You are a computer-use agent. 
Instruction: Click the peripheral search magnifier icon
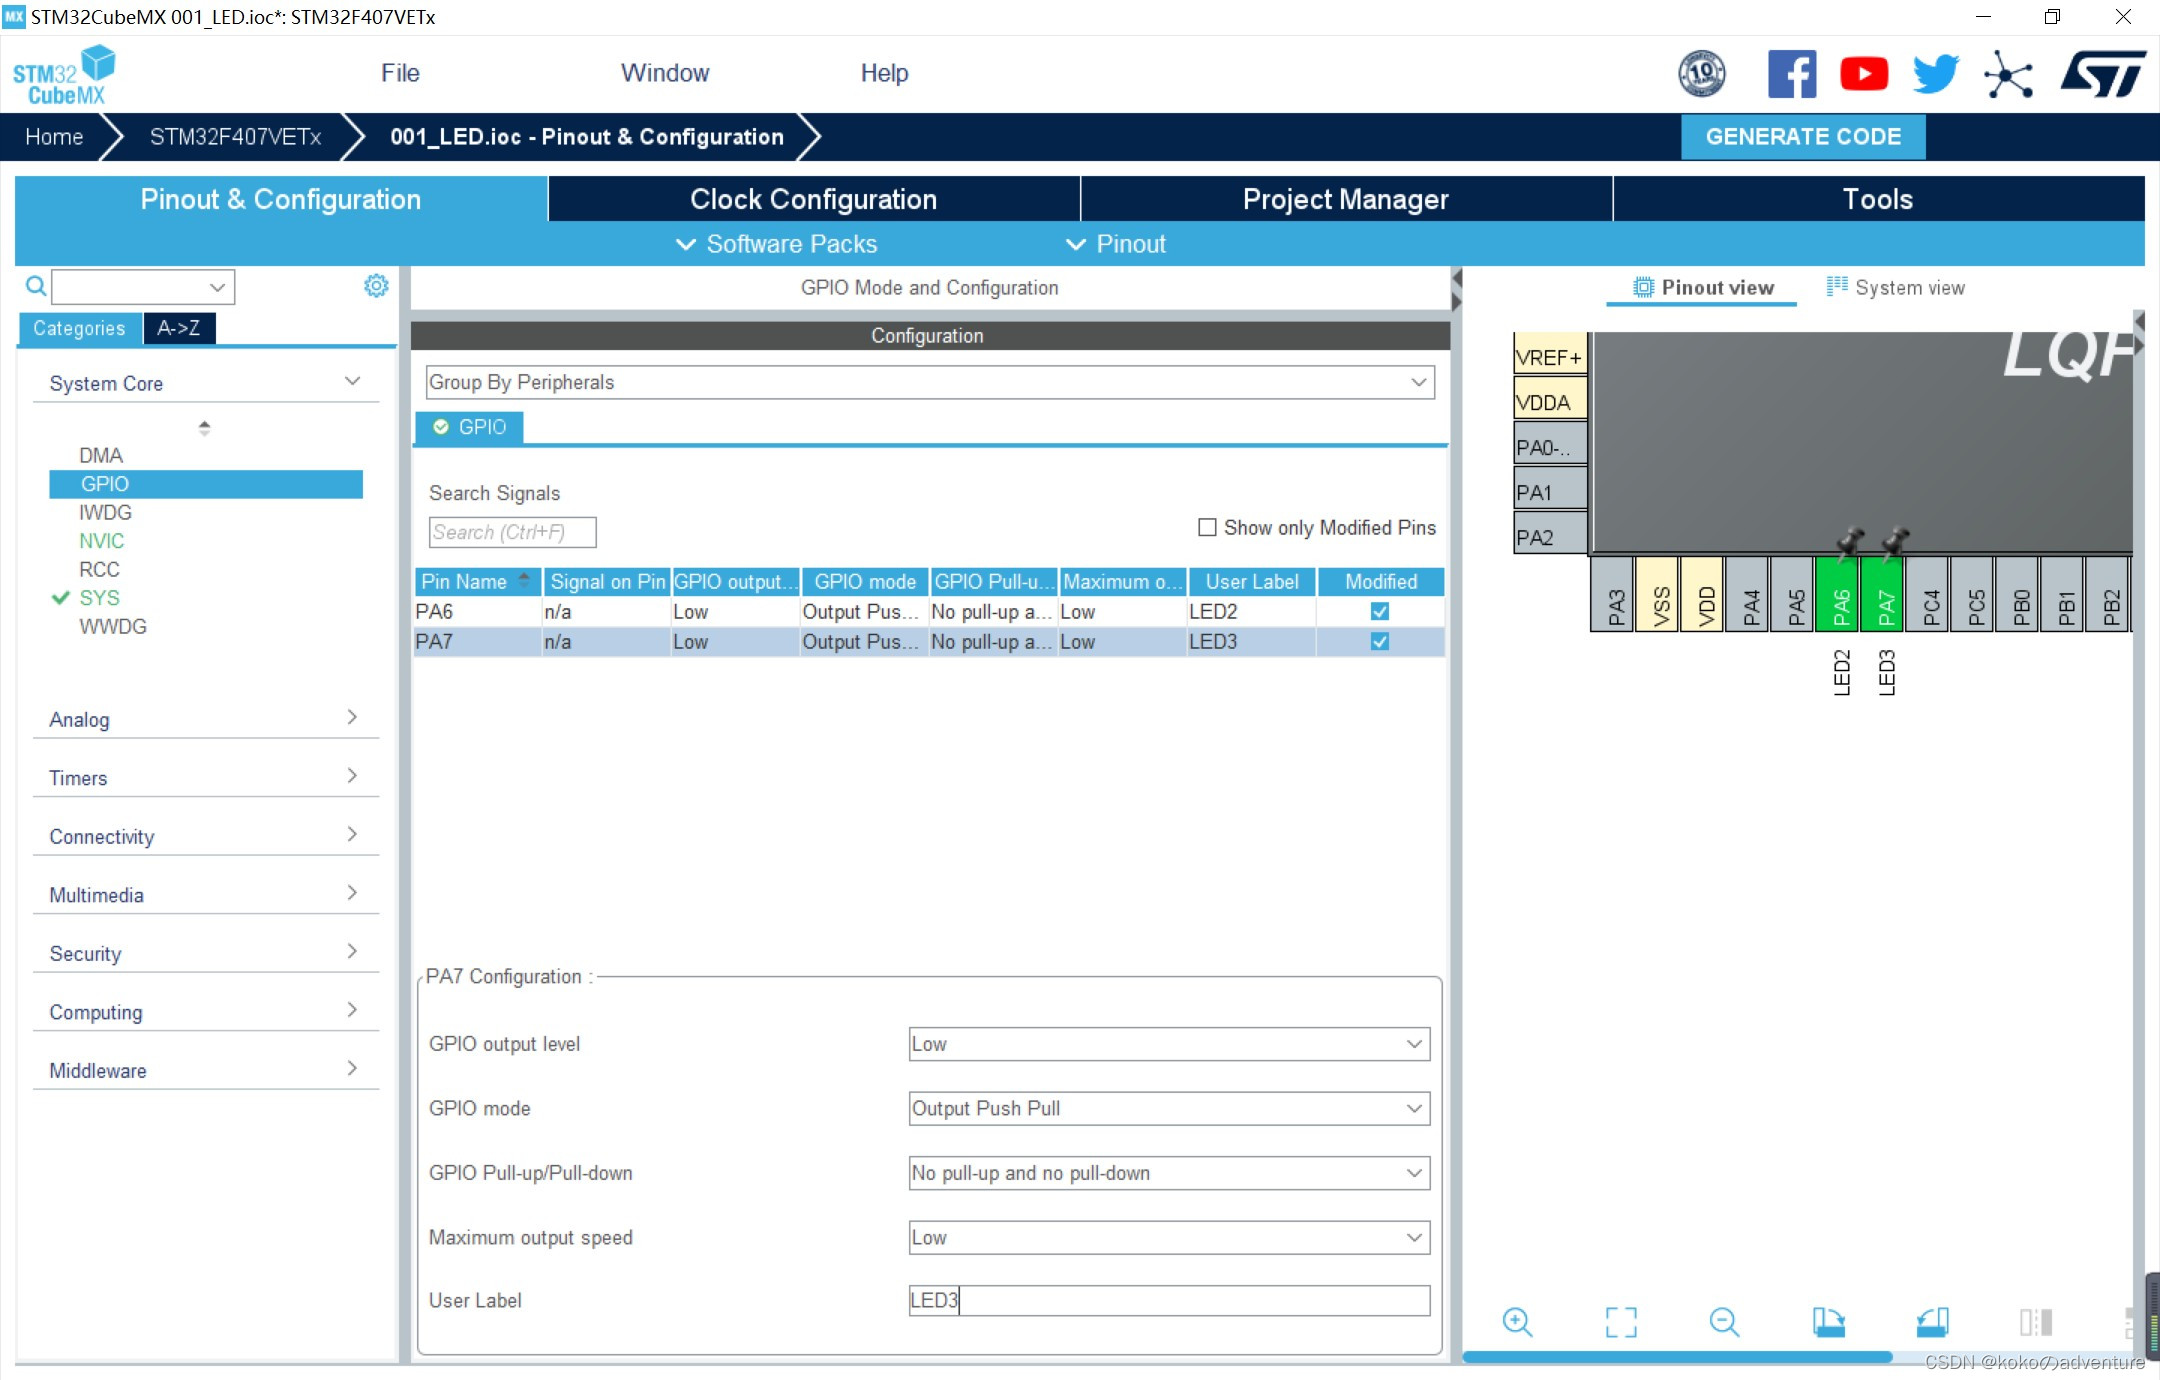coord(36,287)
